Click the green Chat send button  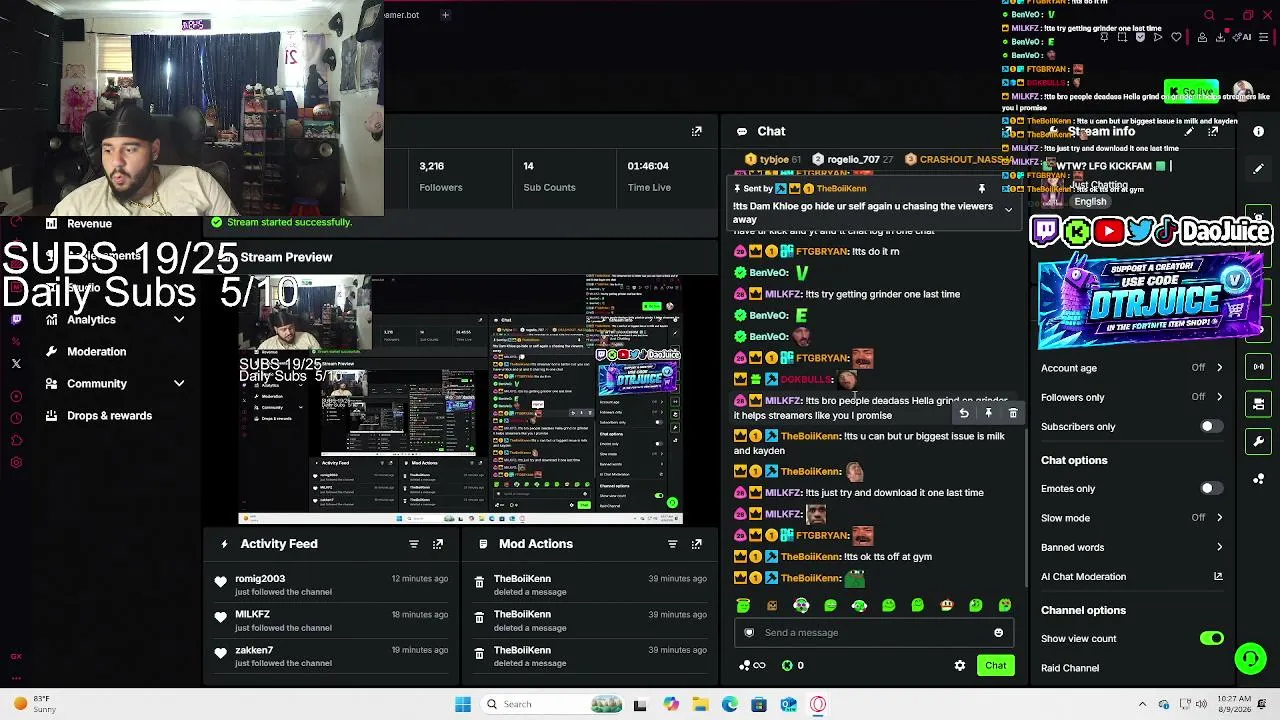tap(995, 666)
